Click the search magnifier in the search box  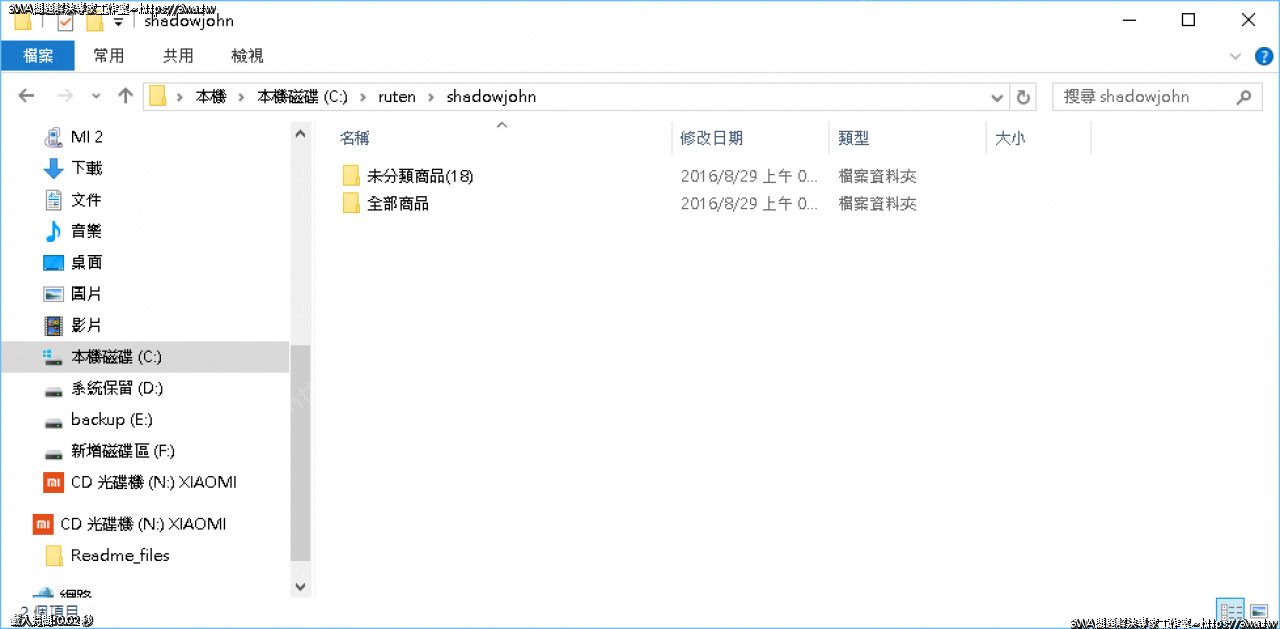pyautogui.click(x=1244, y=96)
